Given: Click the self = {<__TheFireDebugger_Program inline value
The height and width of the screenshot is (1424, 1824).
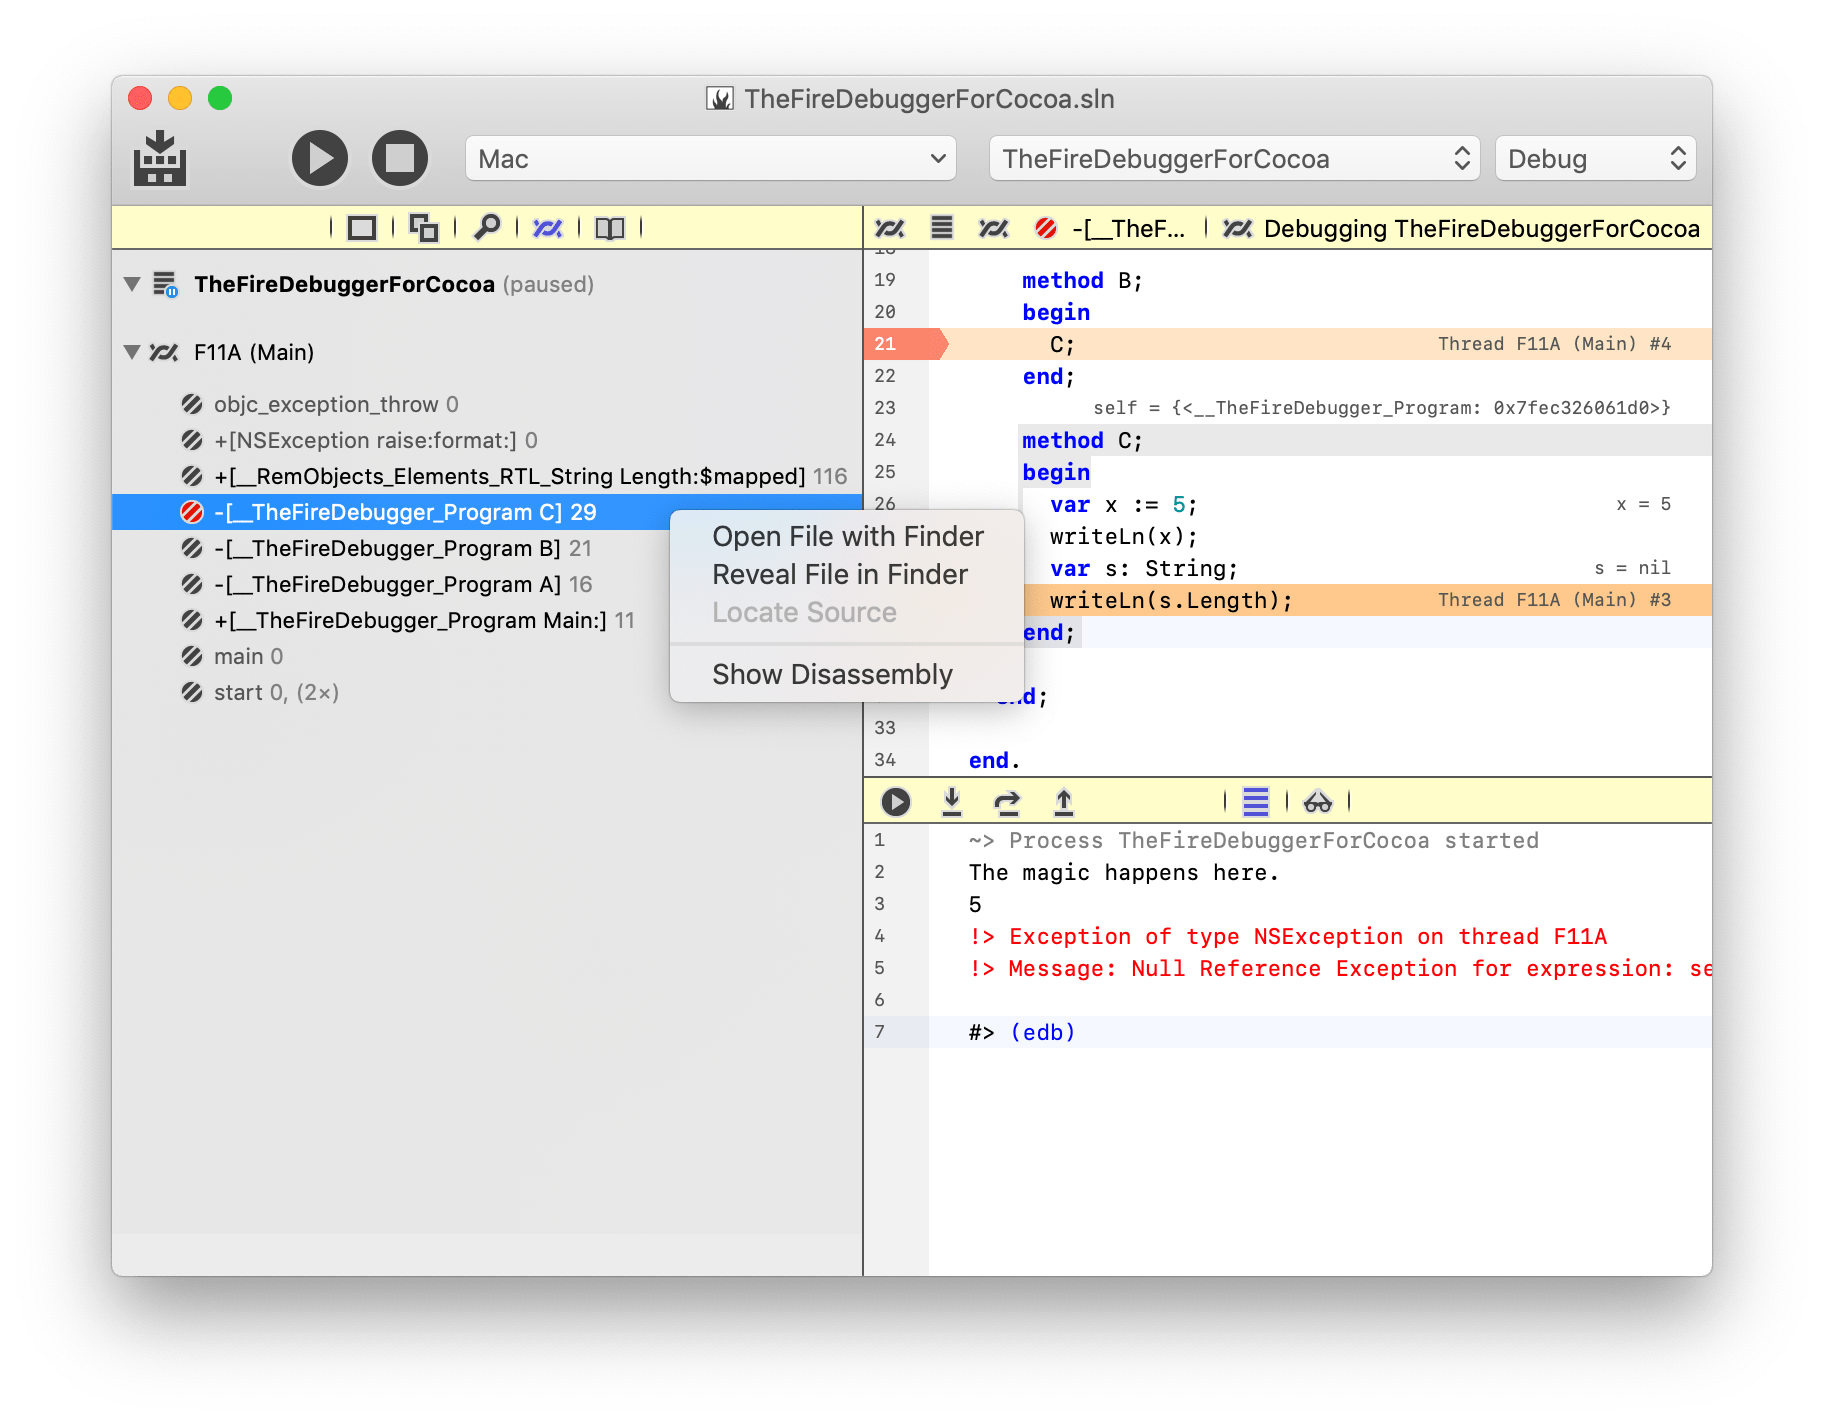Looking at the screenshot, I should point(1382,408).
